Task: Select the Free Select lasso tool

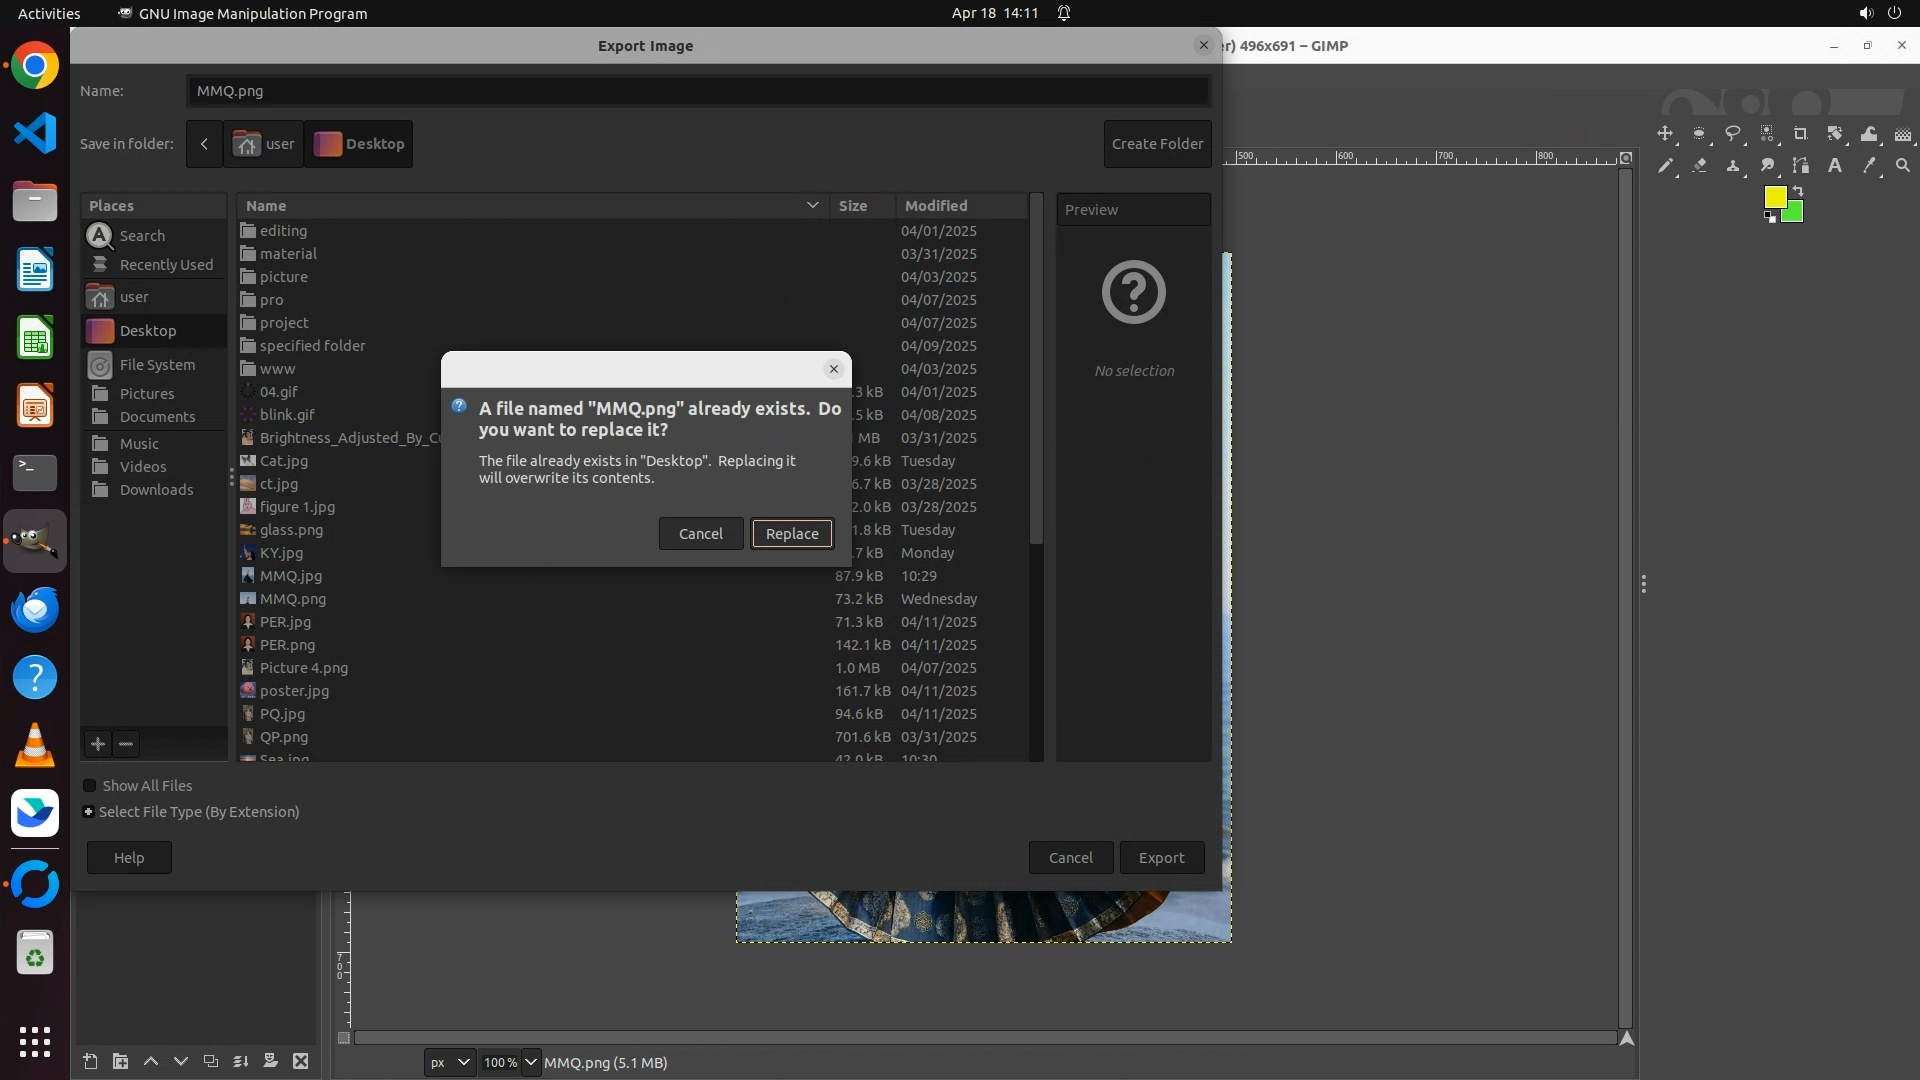Action: click(1733, 134)
